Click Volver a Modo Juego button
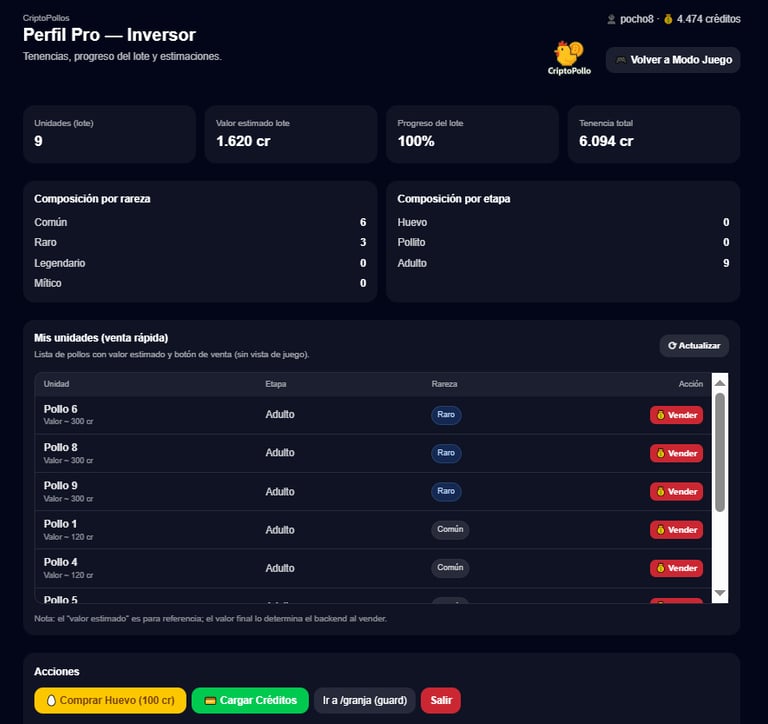Image resolution: width=768 pixels, height=724 pixels. (x=673, y=60)
